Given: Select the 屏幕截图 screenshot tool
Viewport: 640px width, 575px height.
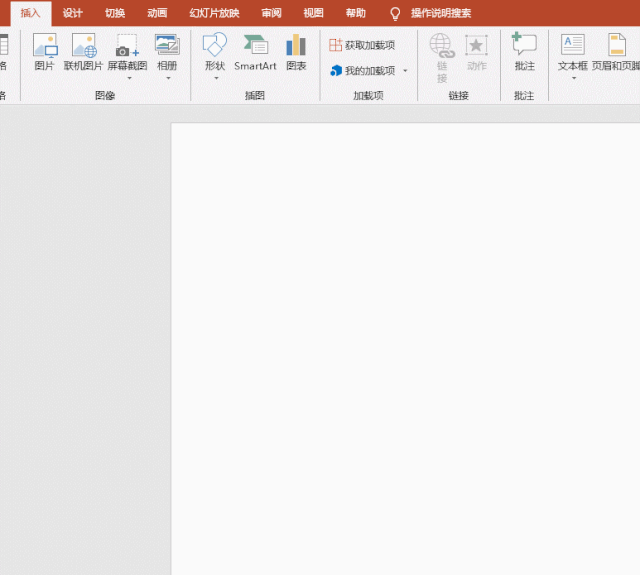Looking at the screenshot, I should point(127,51).
